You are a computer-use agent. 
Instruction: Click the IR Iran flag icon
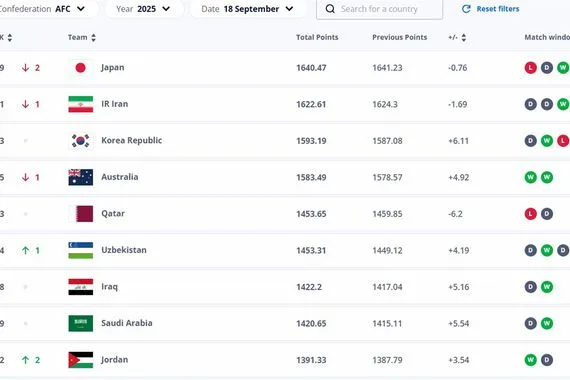tap(81, 104)
